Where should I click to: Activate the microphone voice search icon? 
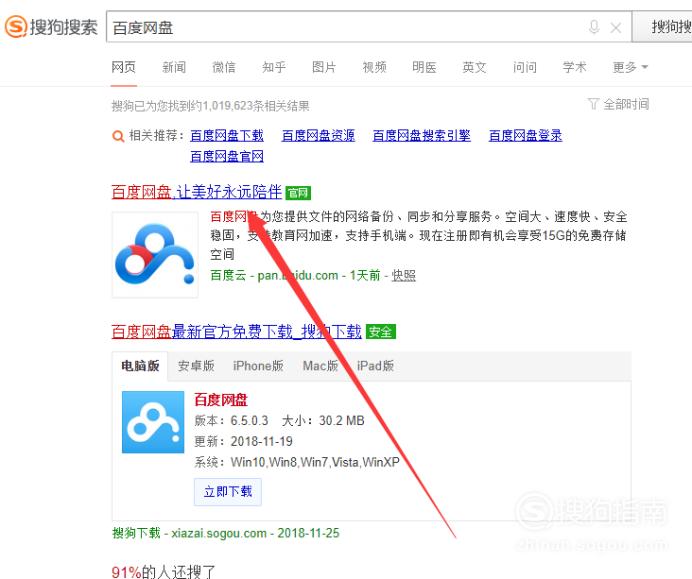594,27
